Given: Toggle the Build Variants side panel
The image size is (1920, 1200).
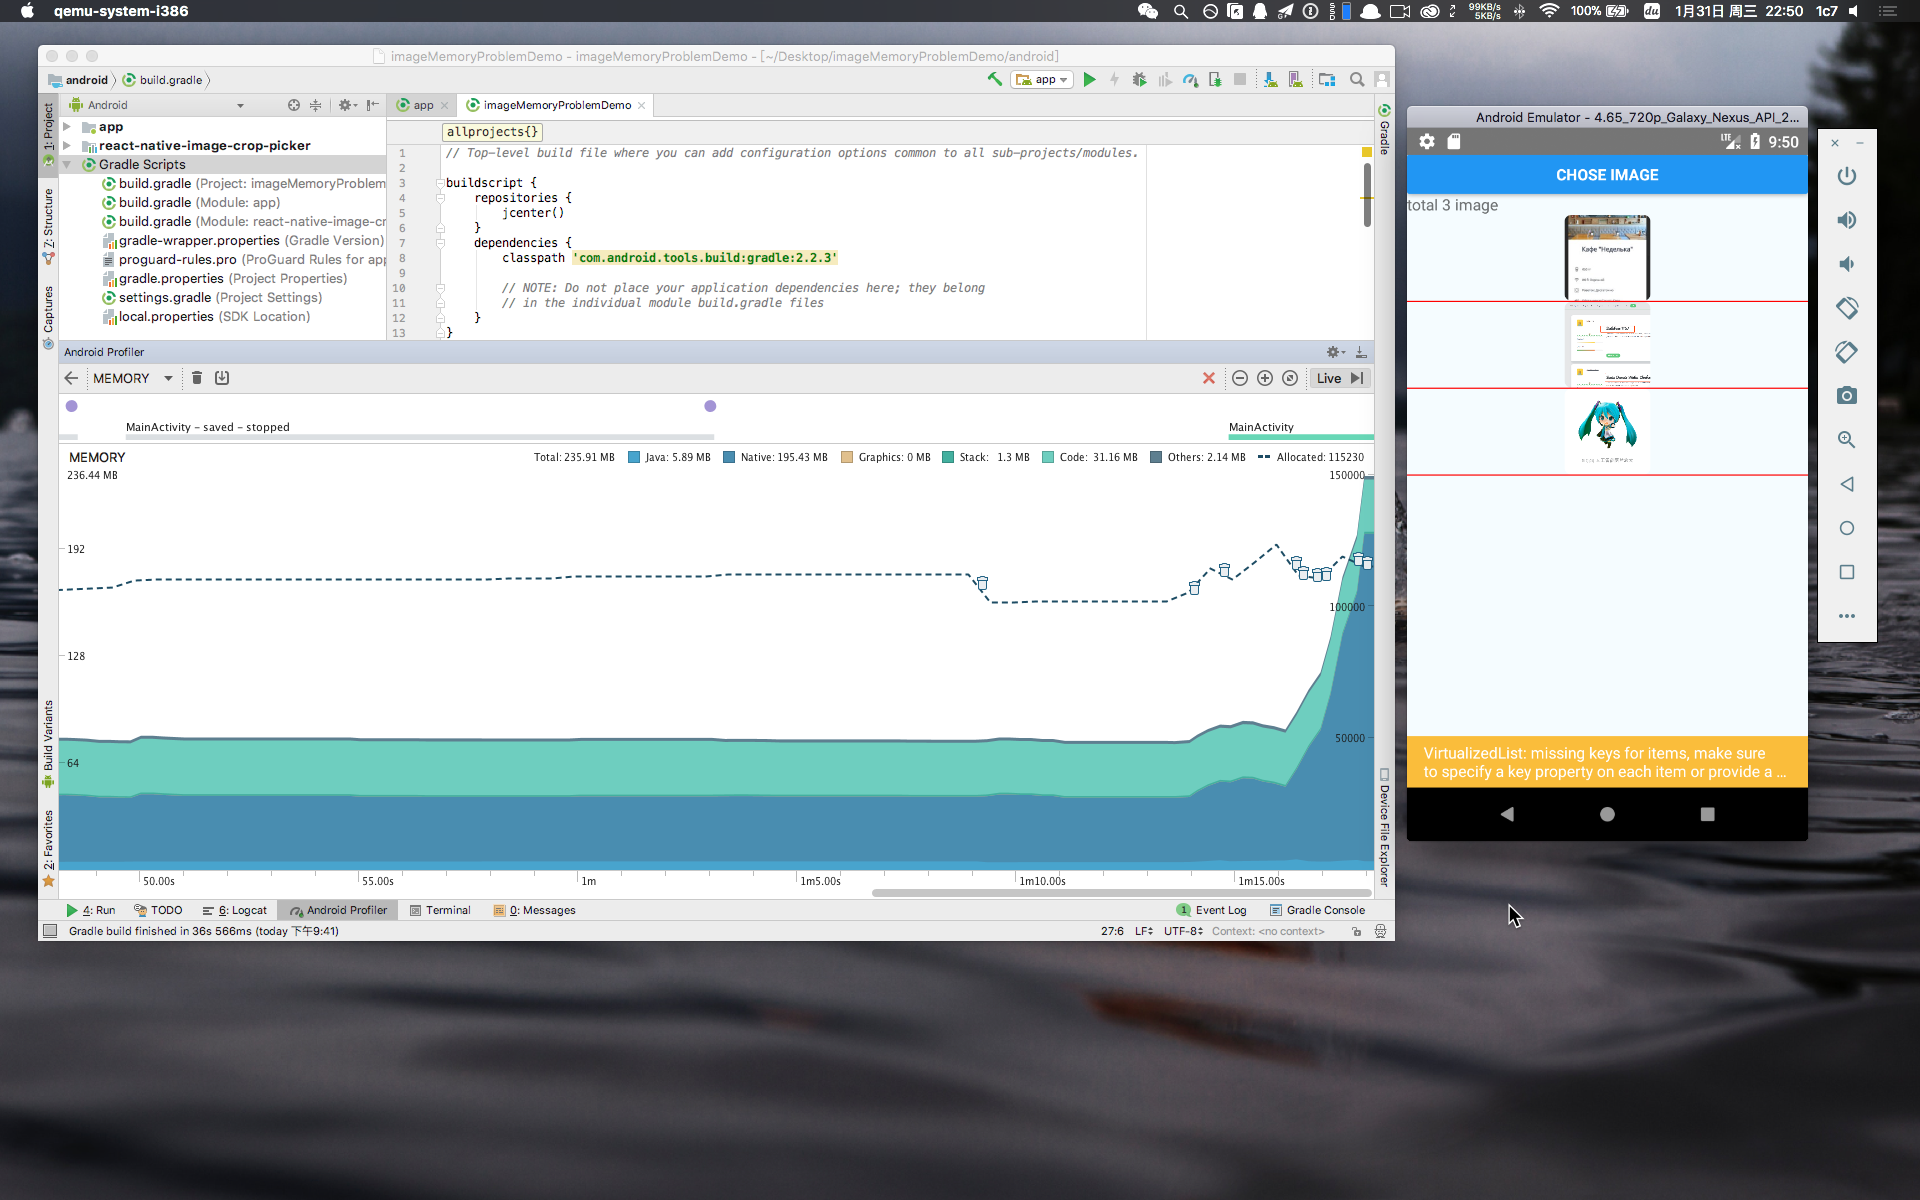Looking at the screenshot, I should [x=48, y=743].
